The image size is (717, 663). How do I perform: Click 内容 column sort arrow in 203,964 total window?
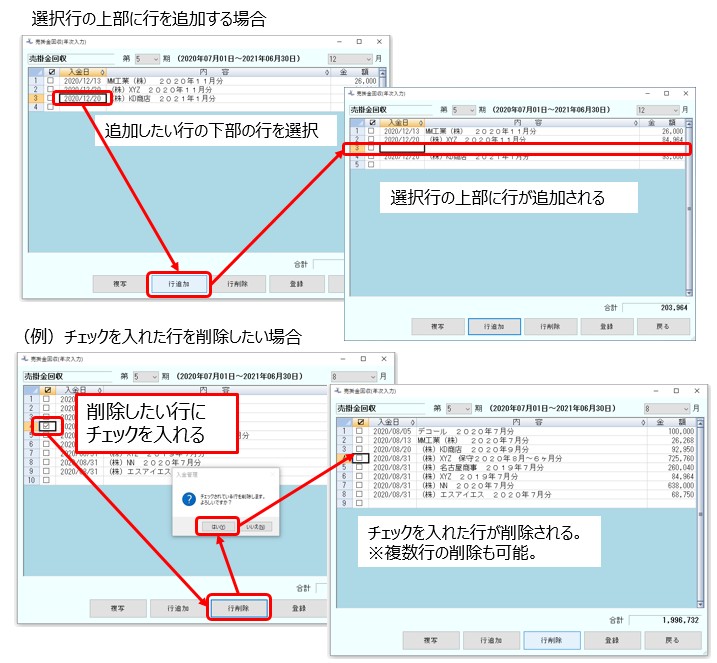coord(636,123)
